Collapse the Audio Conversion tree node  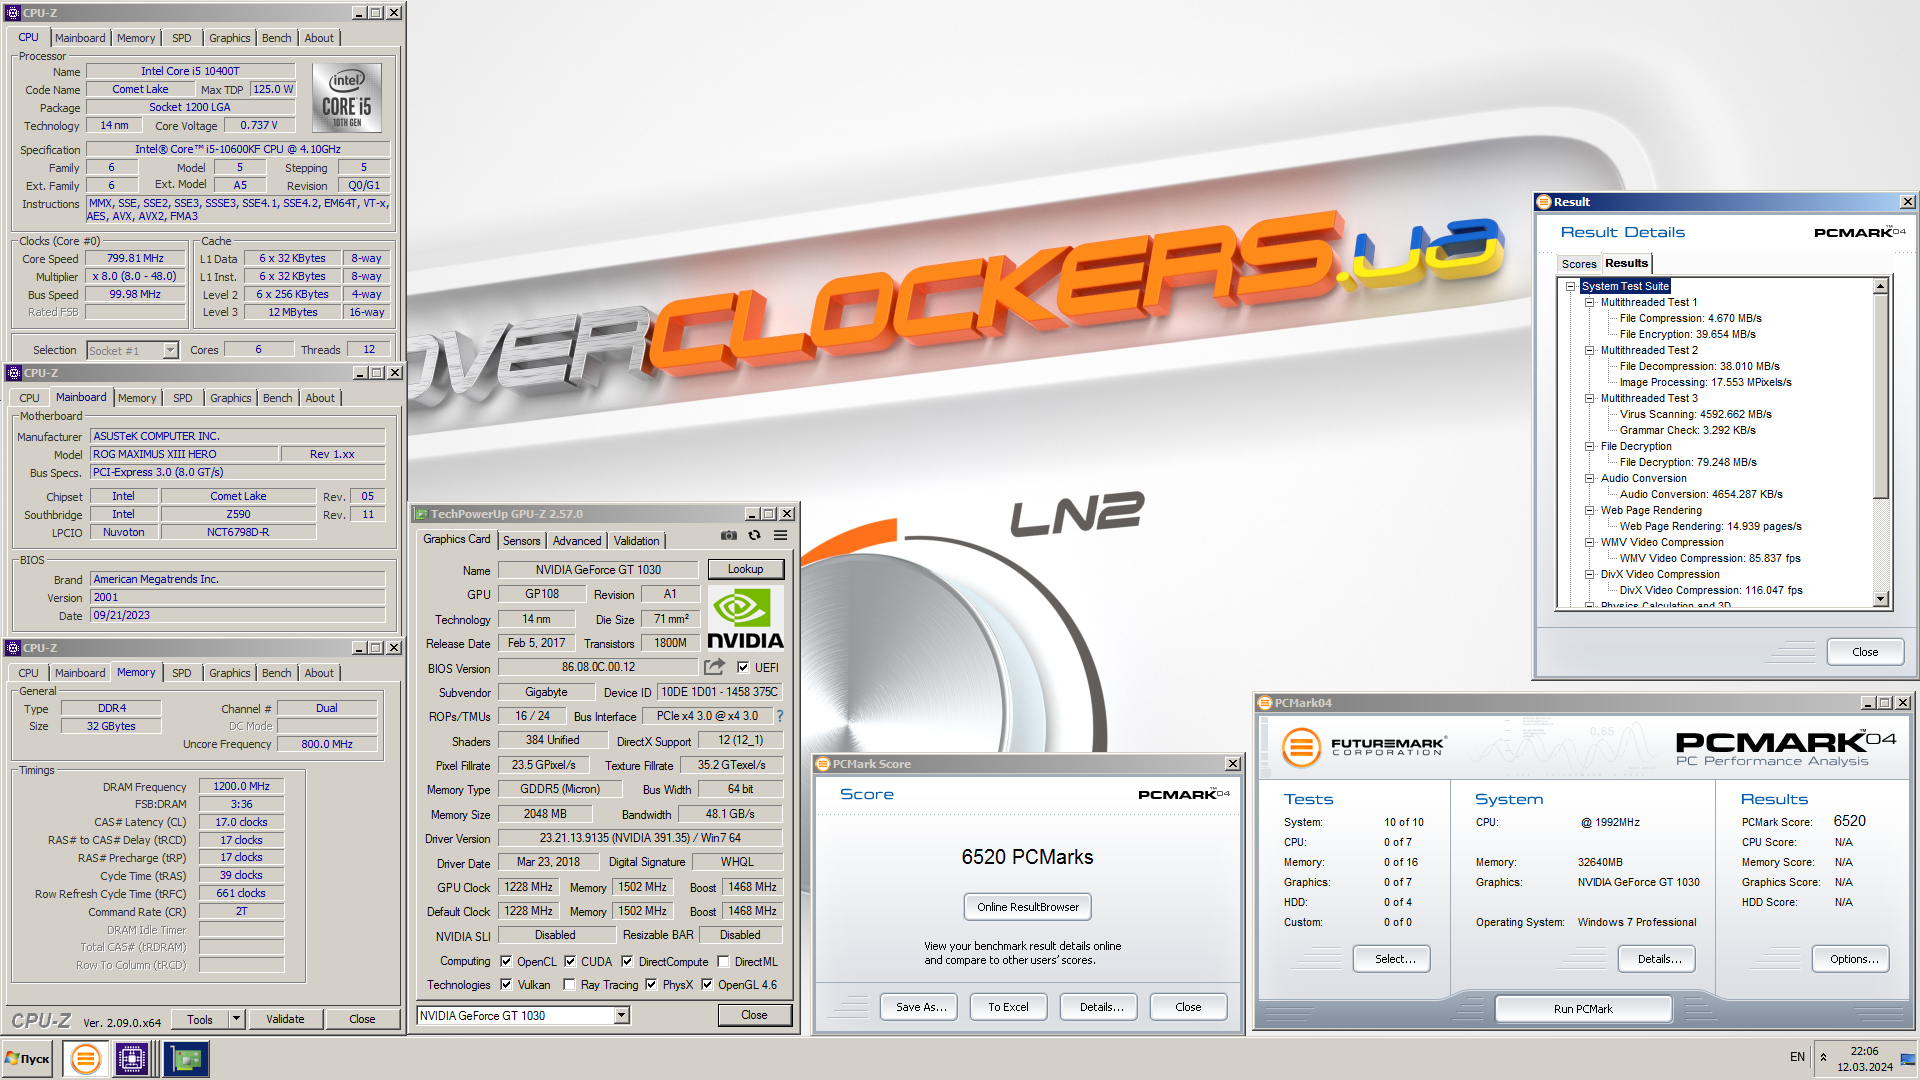pyautogui.click(x=1590, y=478)
